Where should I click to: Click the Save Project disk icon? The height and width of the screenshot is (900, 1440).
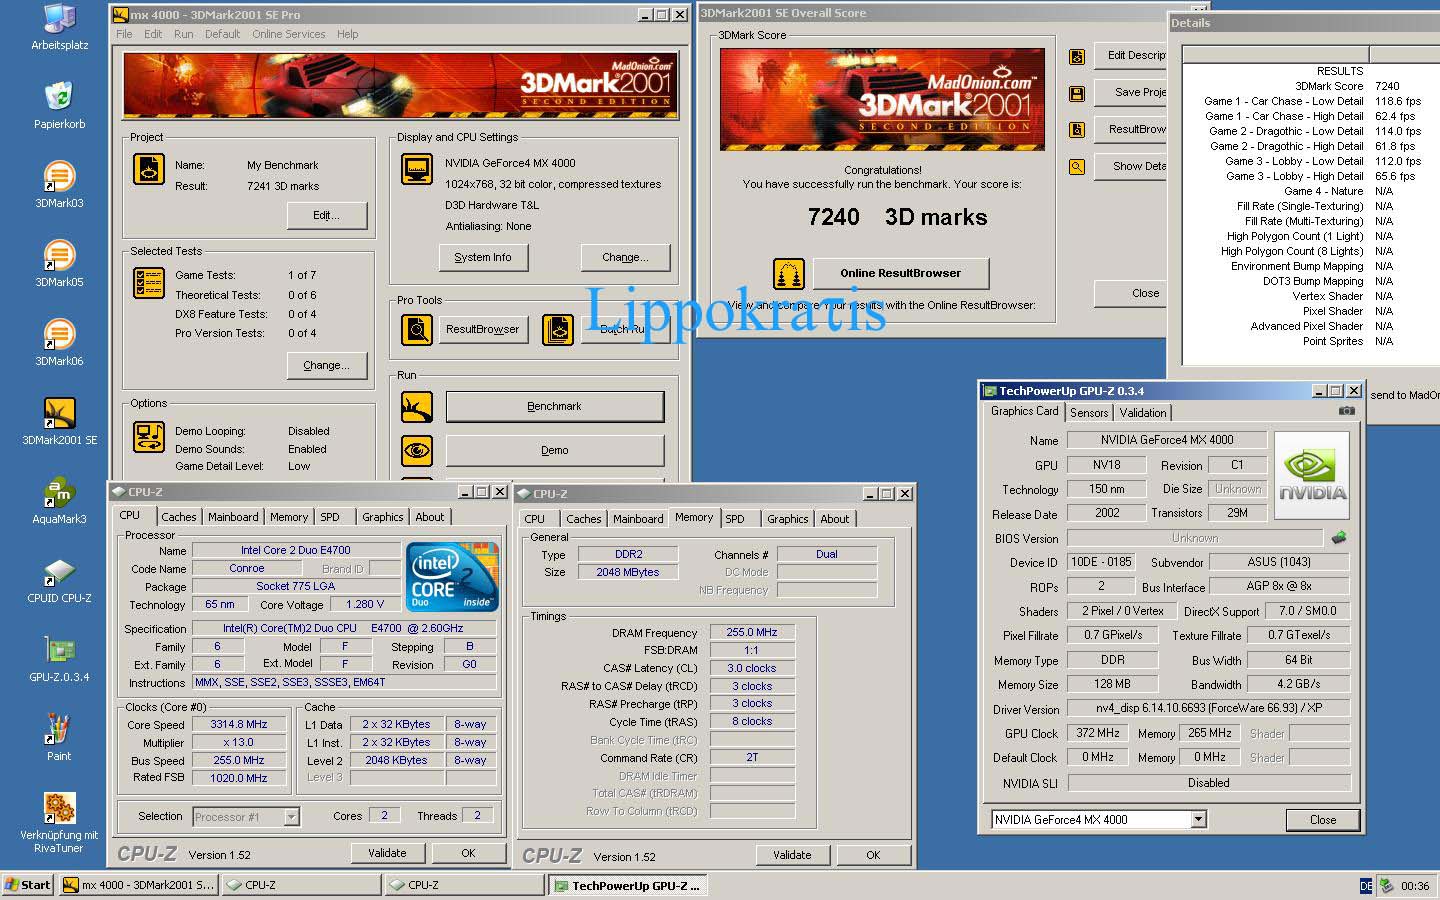tap(1077, 93)
